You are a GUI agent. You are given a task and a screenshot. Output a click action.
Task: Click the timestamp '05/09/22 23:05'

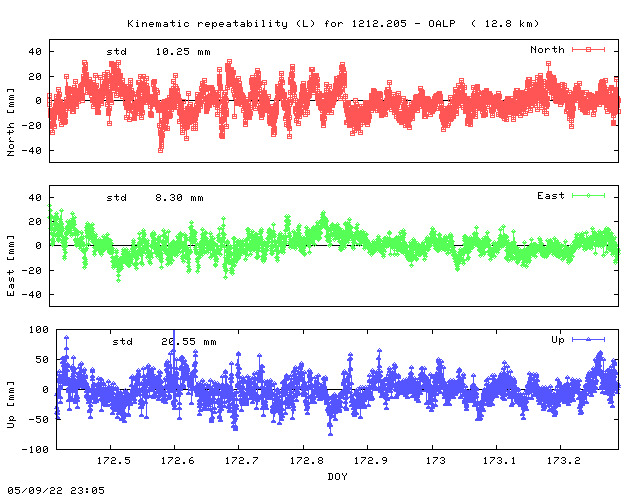(56, 490)
